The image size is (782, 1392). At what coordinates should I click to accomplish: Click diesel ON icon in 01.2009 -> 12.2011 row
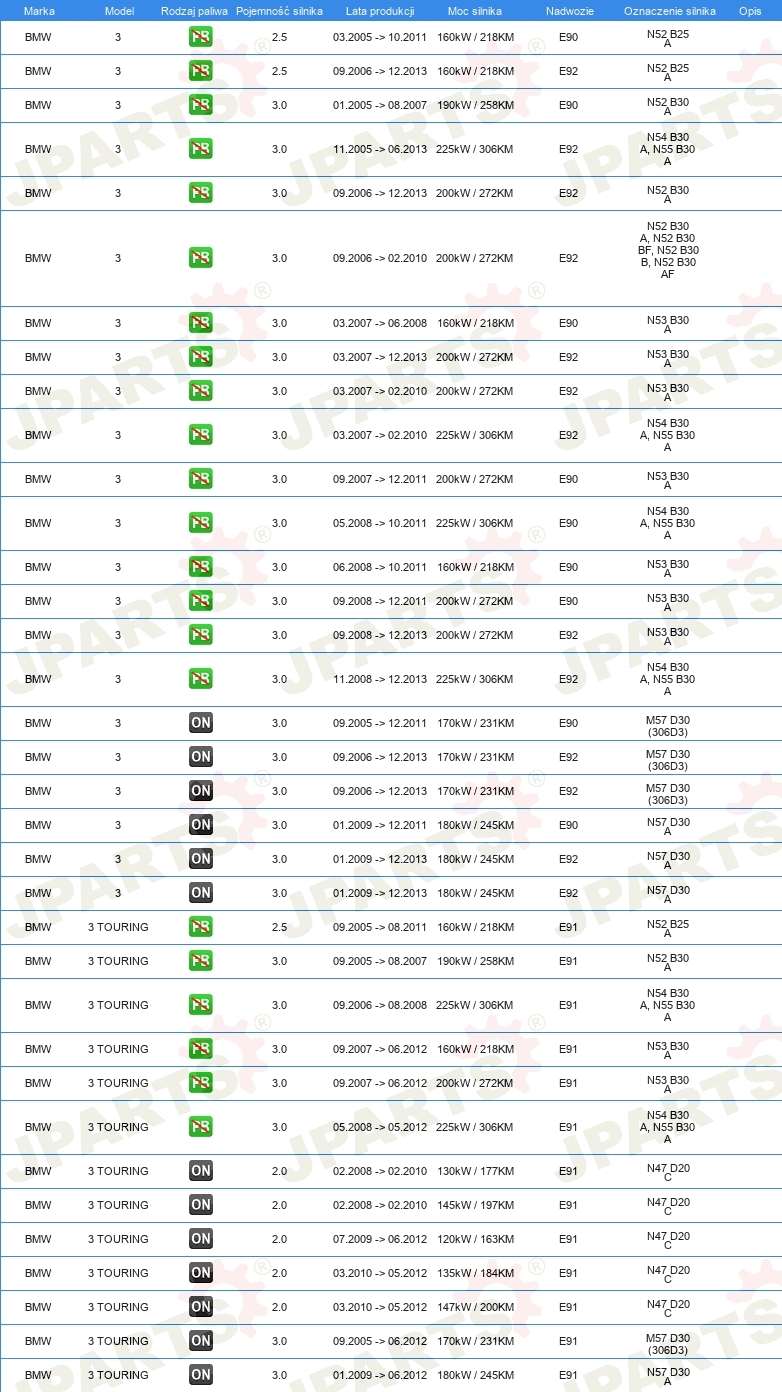coord(201,826)
